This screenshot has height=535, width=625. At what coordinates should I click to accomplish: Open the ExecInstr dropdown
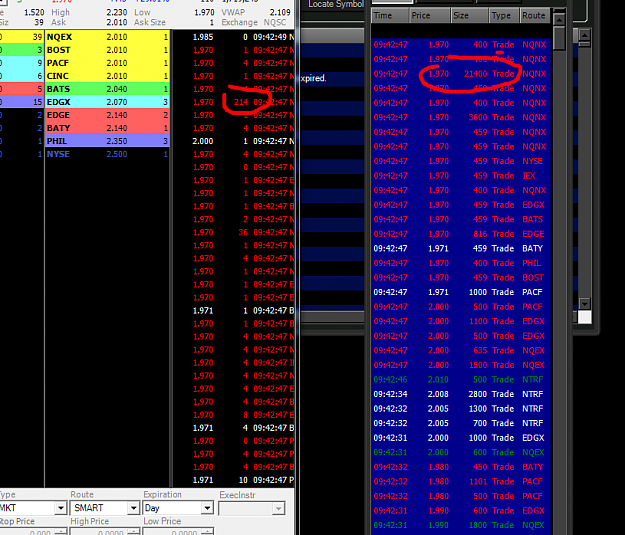[279, 508]
